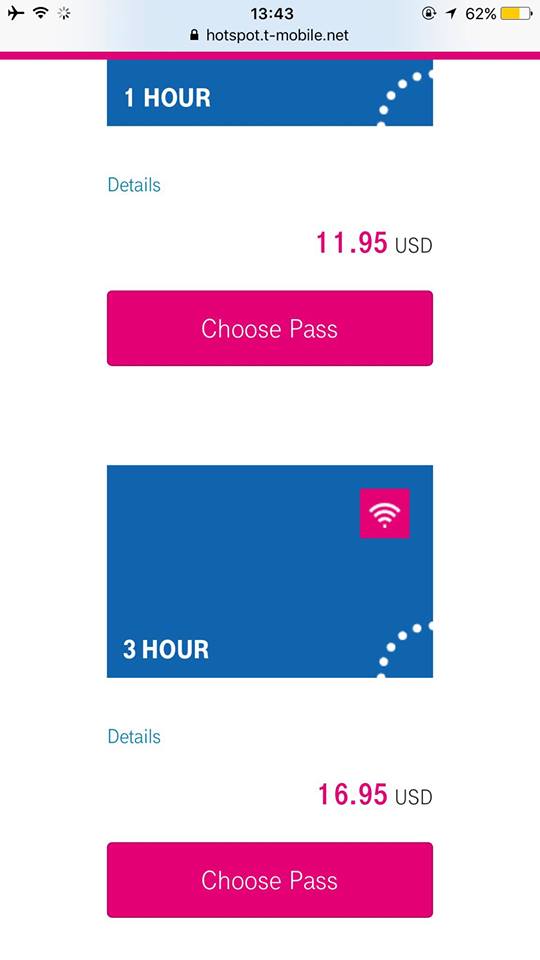Tap the location arrow icon in status bar
The image size is (540, 960).
[452, 13]
